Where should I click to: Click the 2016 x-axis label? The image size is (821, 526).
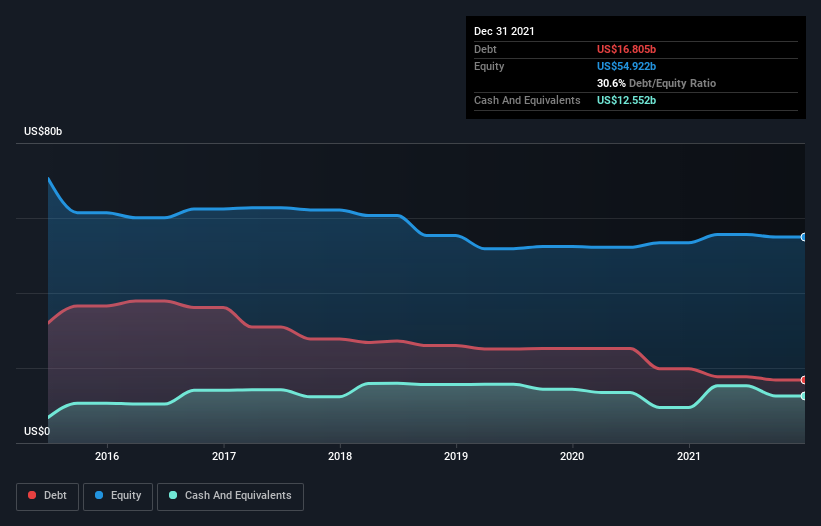(107, 456)
